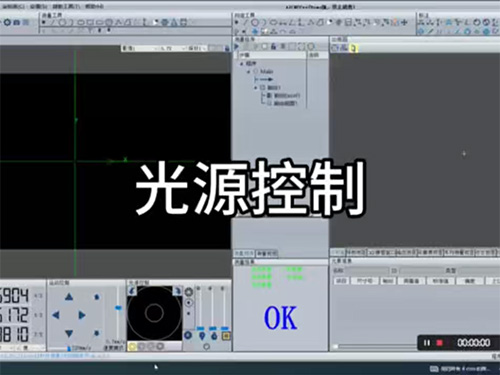The width and height of the screenshot is (500, 375).
Task: Select the circle tool in measuring tools
Action: pos(255,22)
